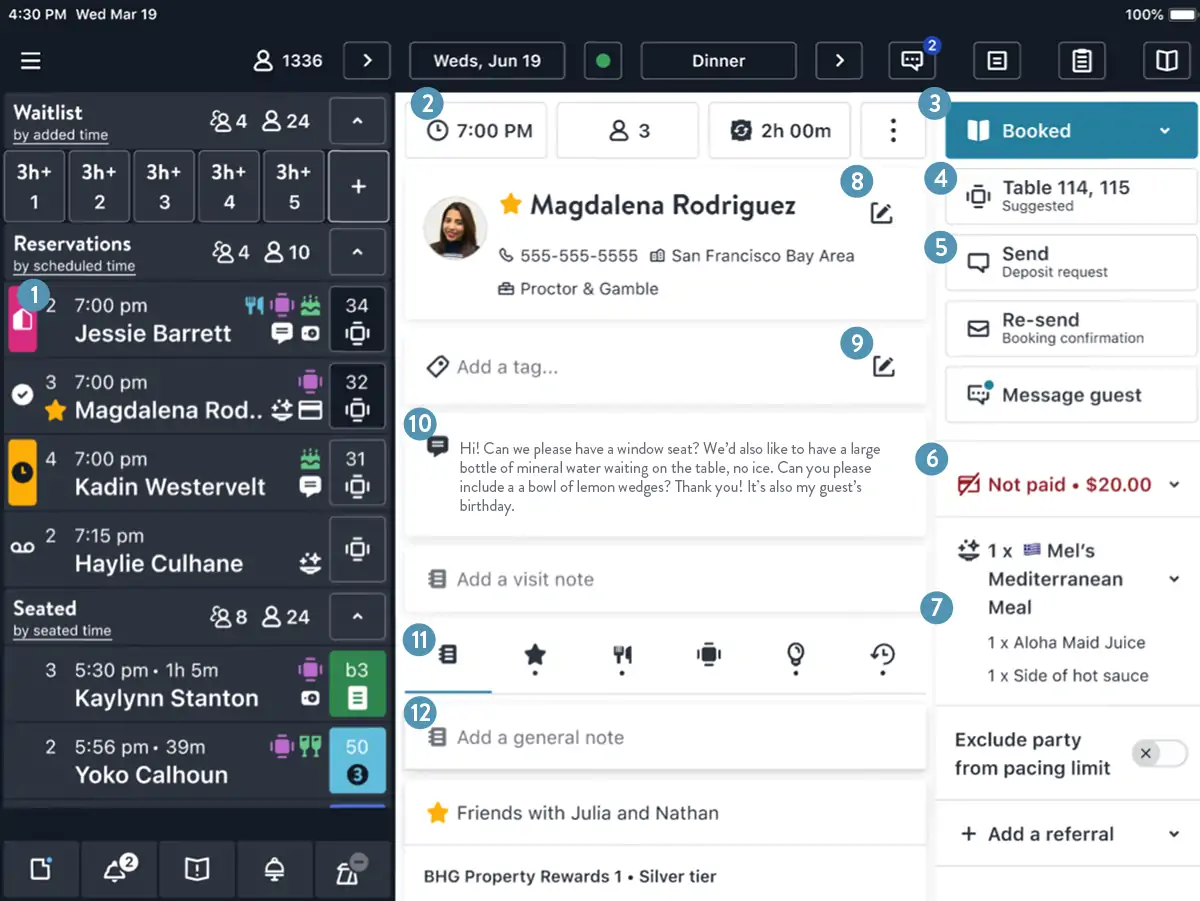Open the clipboard icon in top bar
The image size is (1200, 901).
click(1082, 61)
